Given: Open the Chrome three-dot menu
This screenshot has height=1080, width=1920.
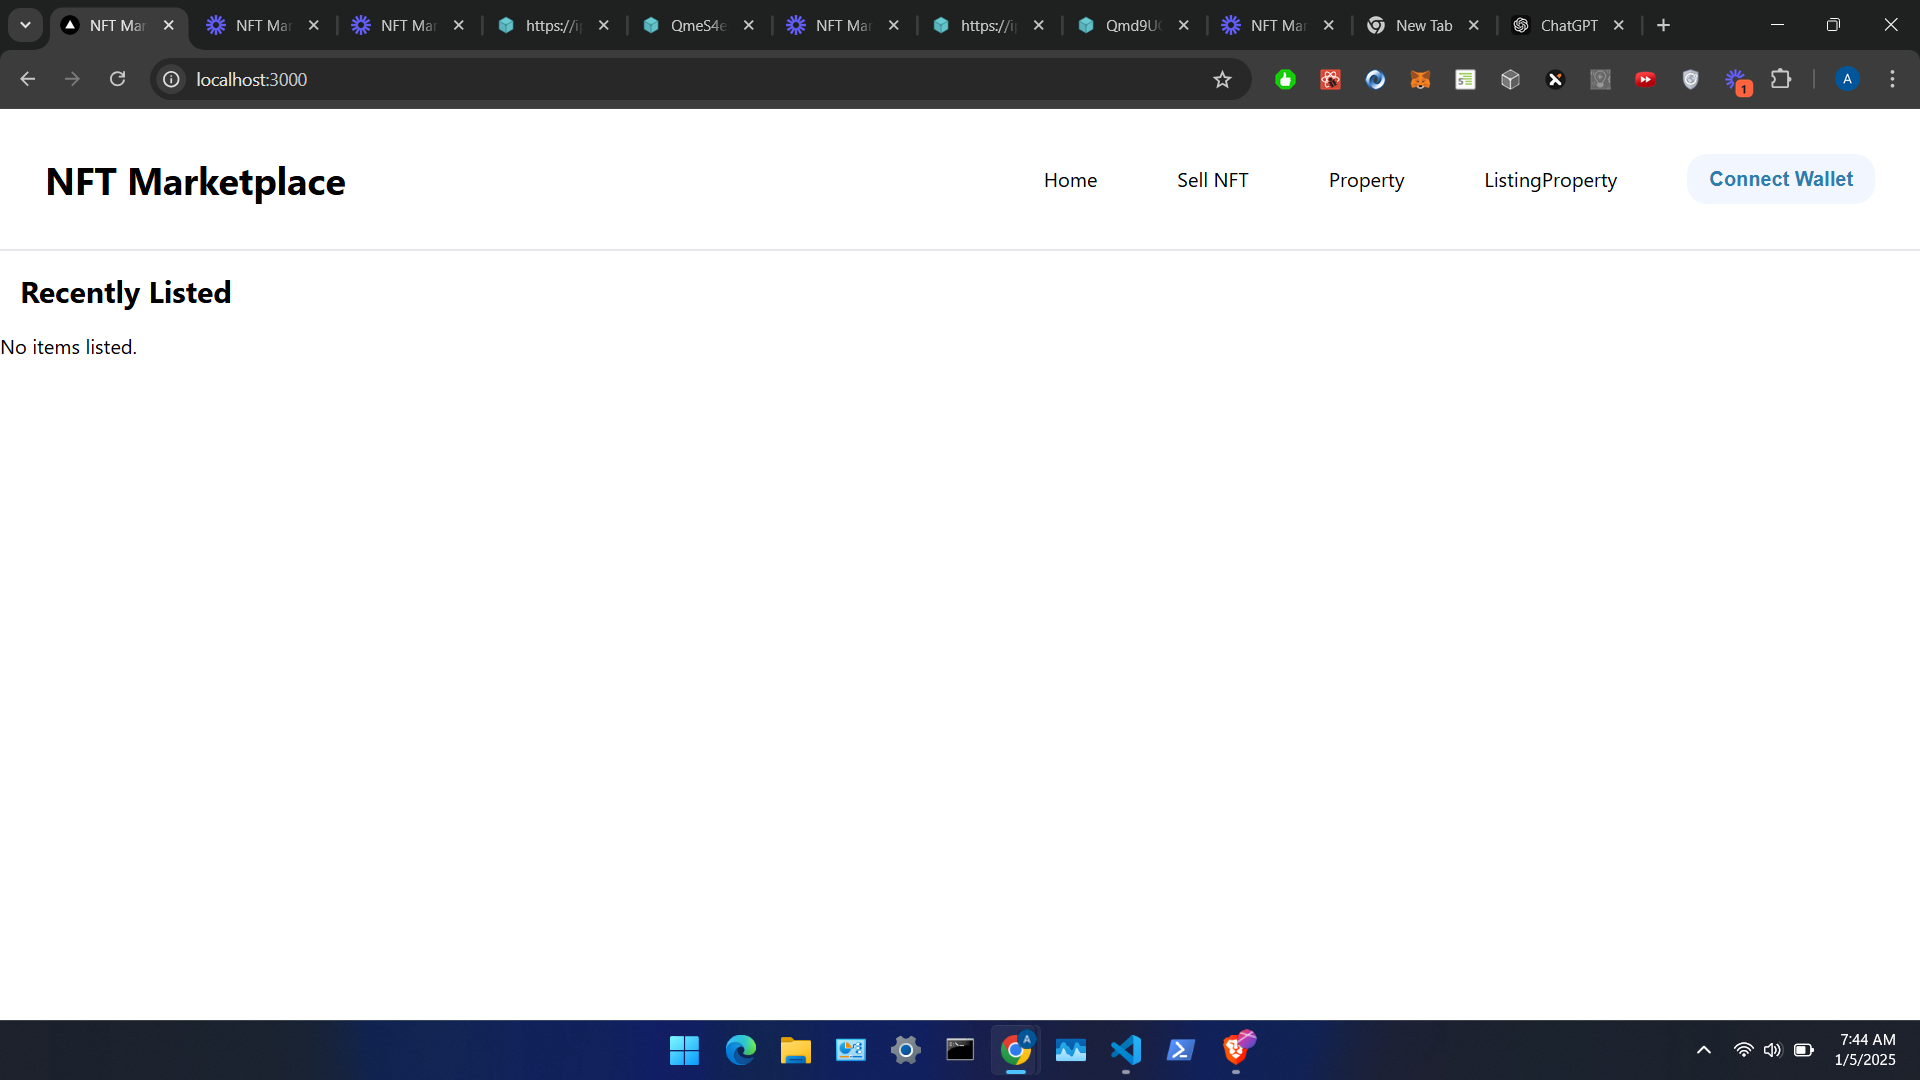Looking at the screenshot, I should (1892, 79).
